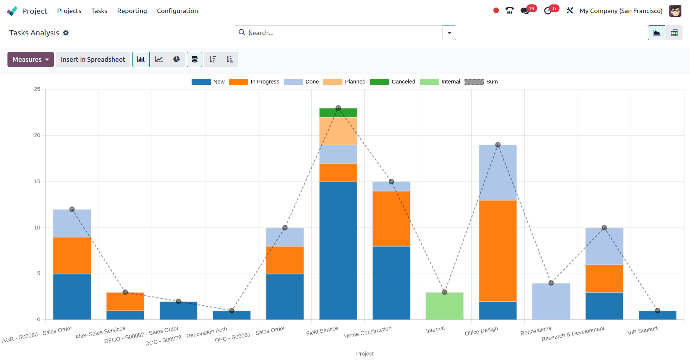Open the conversations messages icon
690x360 pixels.
click(x=525, y=11)
